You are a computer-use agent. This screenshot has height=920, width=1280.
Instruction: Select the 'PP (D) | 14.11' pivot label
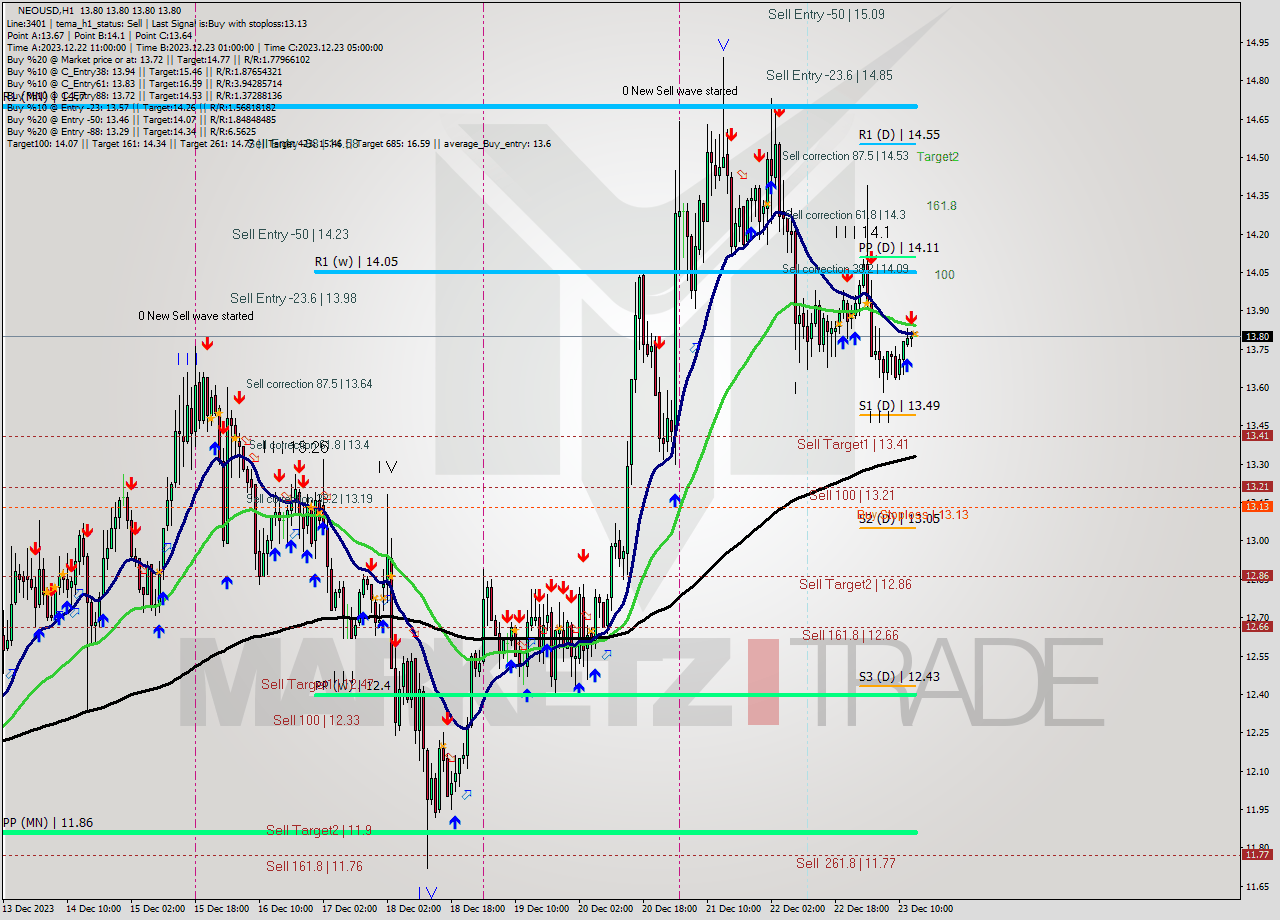[x=899, y=247]
